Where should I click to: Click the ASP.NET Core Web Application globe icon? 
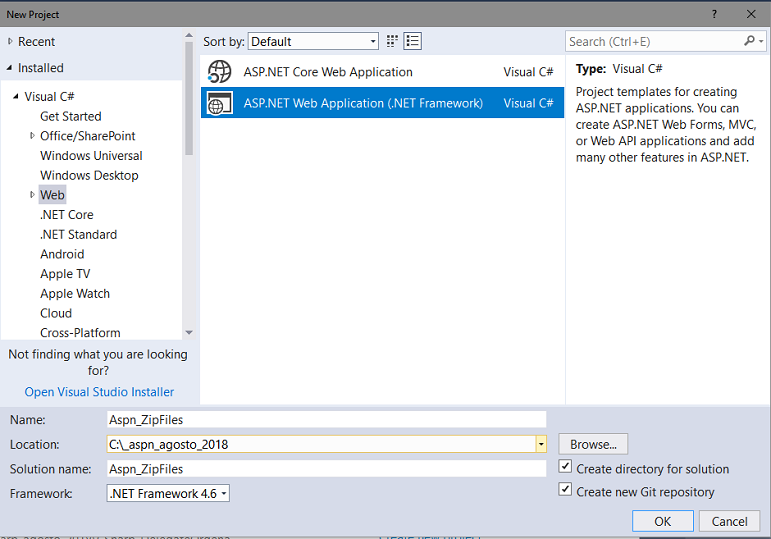click(x=219, y=72)
